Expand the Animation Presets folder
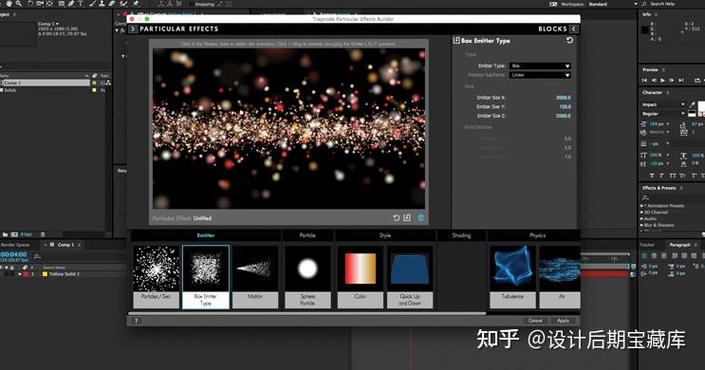 642,205
